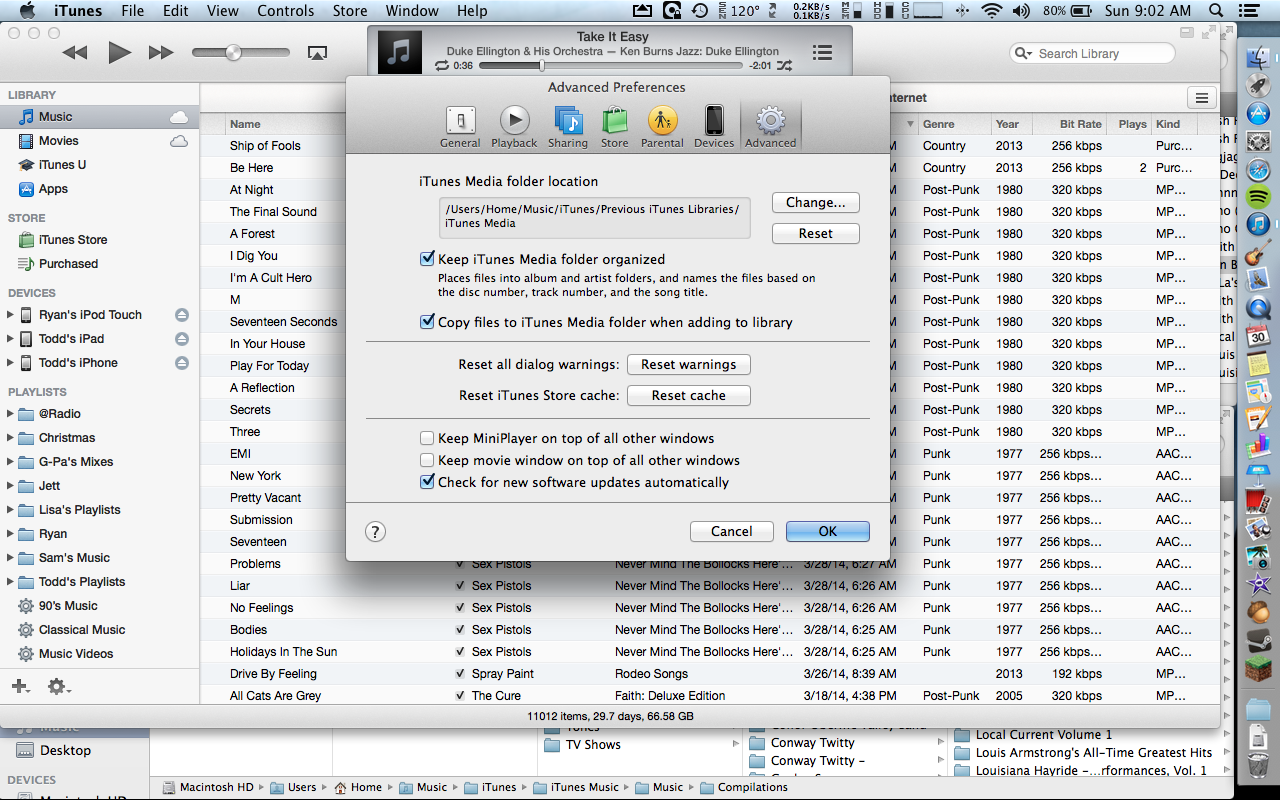The image size is (1280, 800).
Task: Select the Advanced preferences pane
Action: click(770, 128)
